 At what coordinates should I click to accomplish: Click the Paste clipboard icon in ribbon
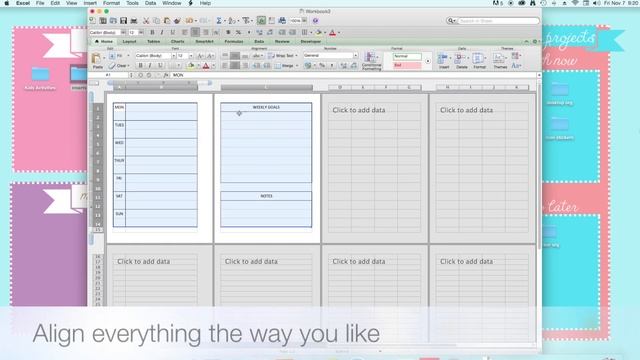[97, 58]
